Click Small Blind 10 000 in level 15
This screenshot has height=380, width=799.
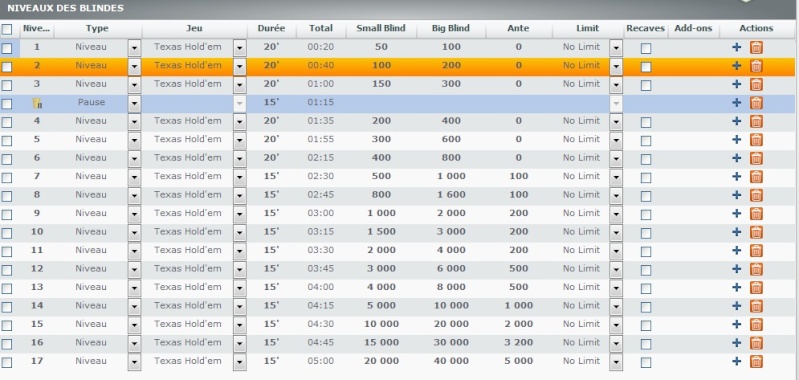[381, 324]
